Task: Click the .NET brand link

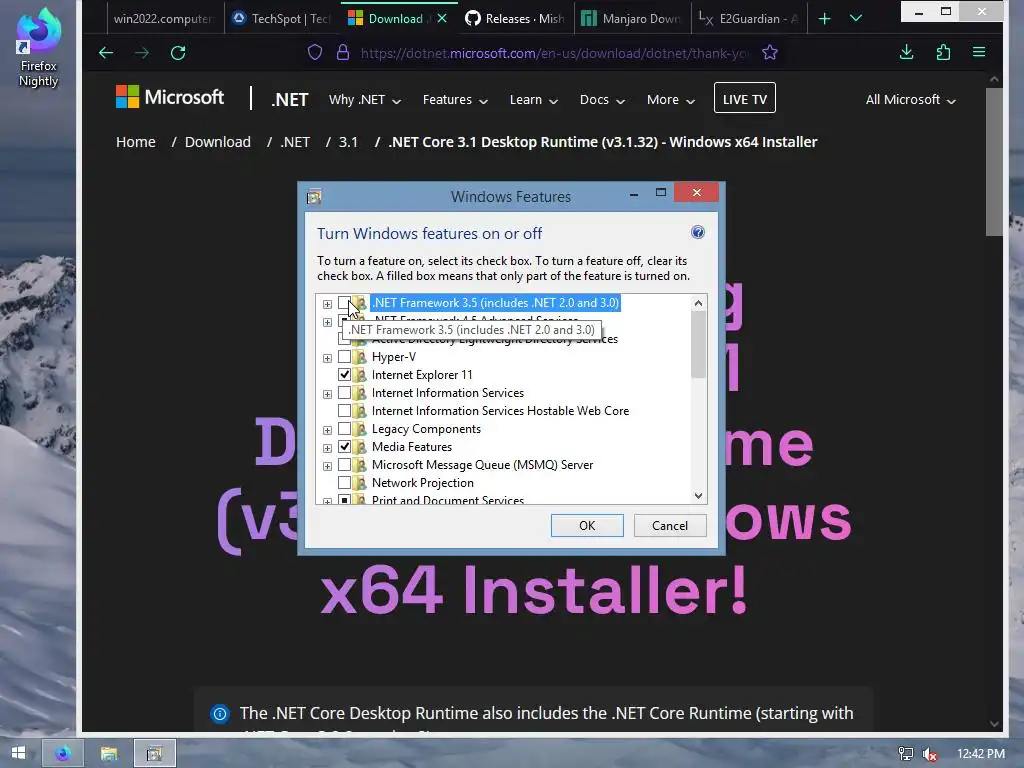Action: pos(289,99)
